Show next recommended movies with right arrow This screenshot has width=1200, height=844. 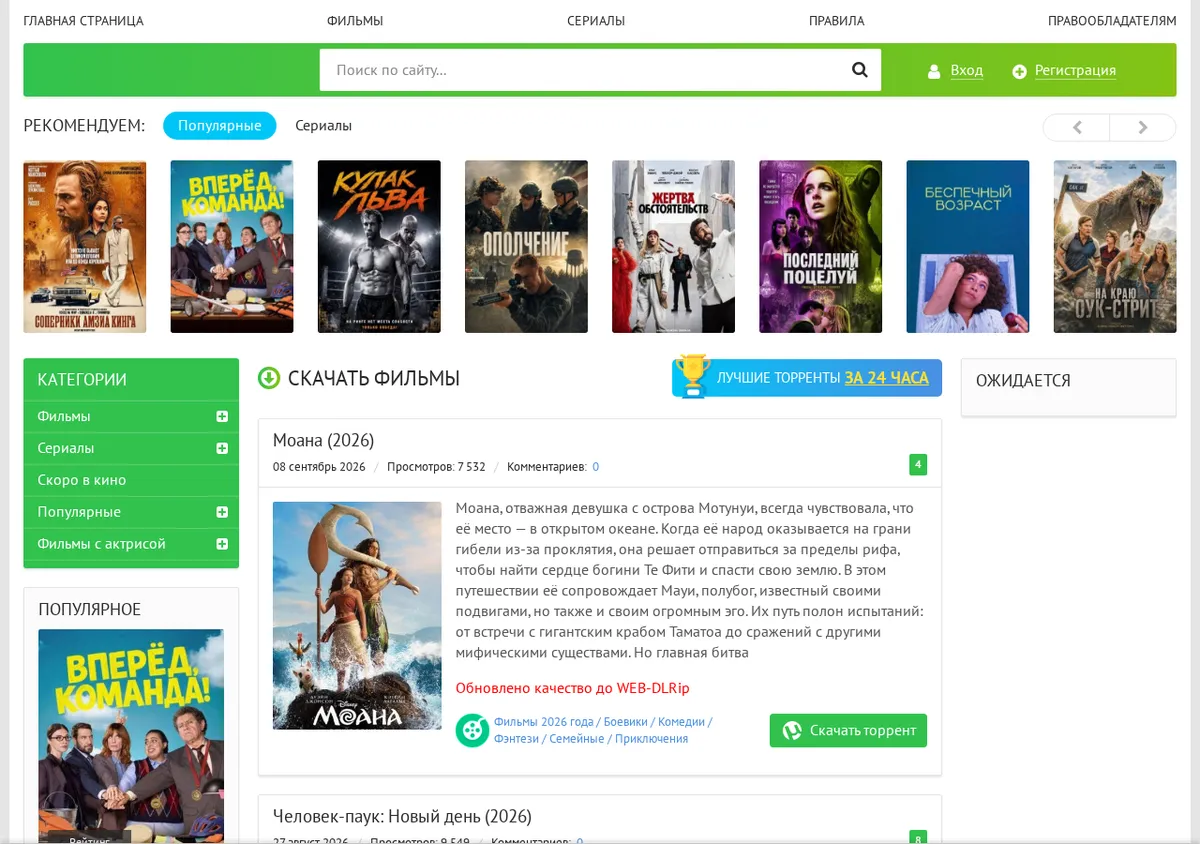1143,127
